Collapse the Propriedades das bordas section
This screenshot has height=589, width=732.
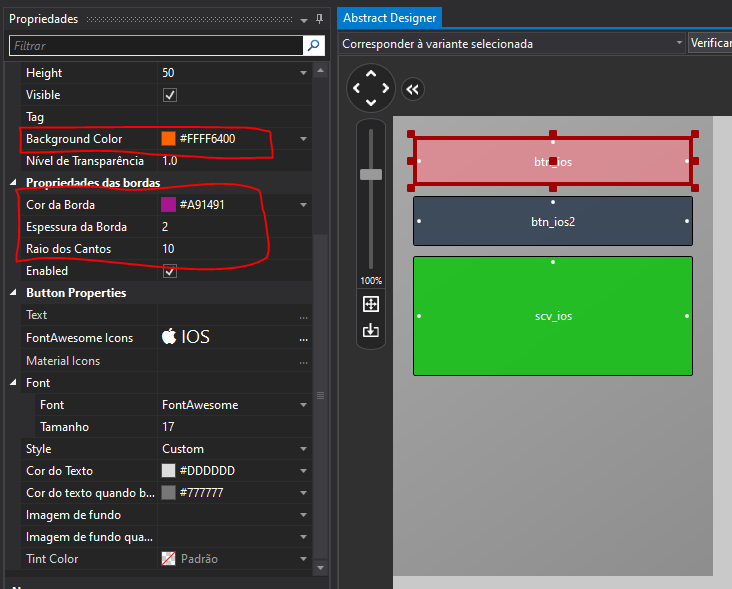[x=13, y=182]
